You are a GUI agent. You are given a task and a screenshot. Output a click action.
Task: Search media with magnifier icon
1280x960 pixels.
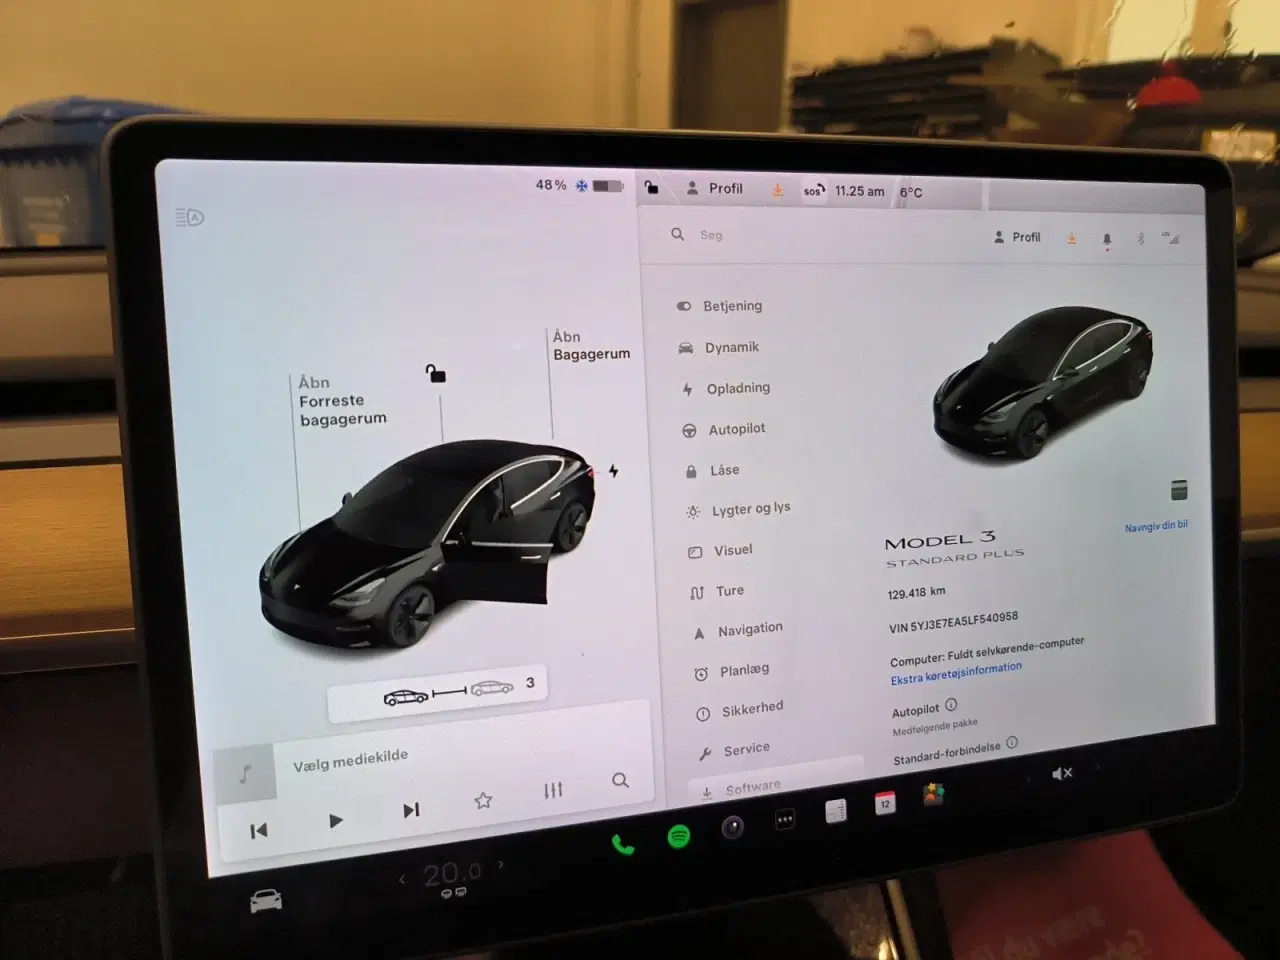[x=620, y=780]
